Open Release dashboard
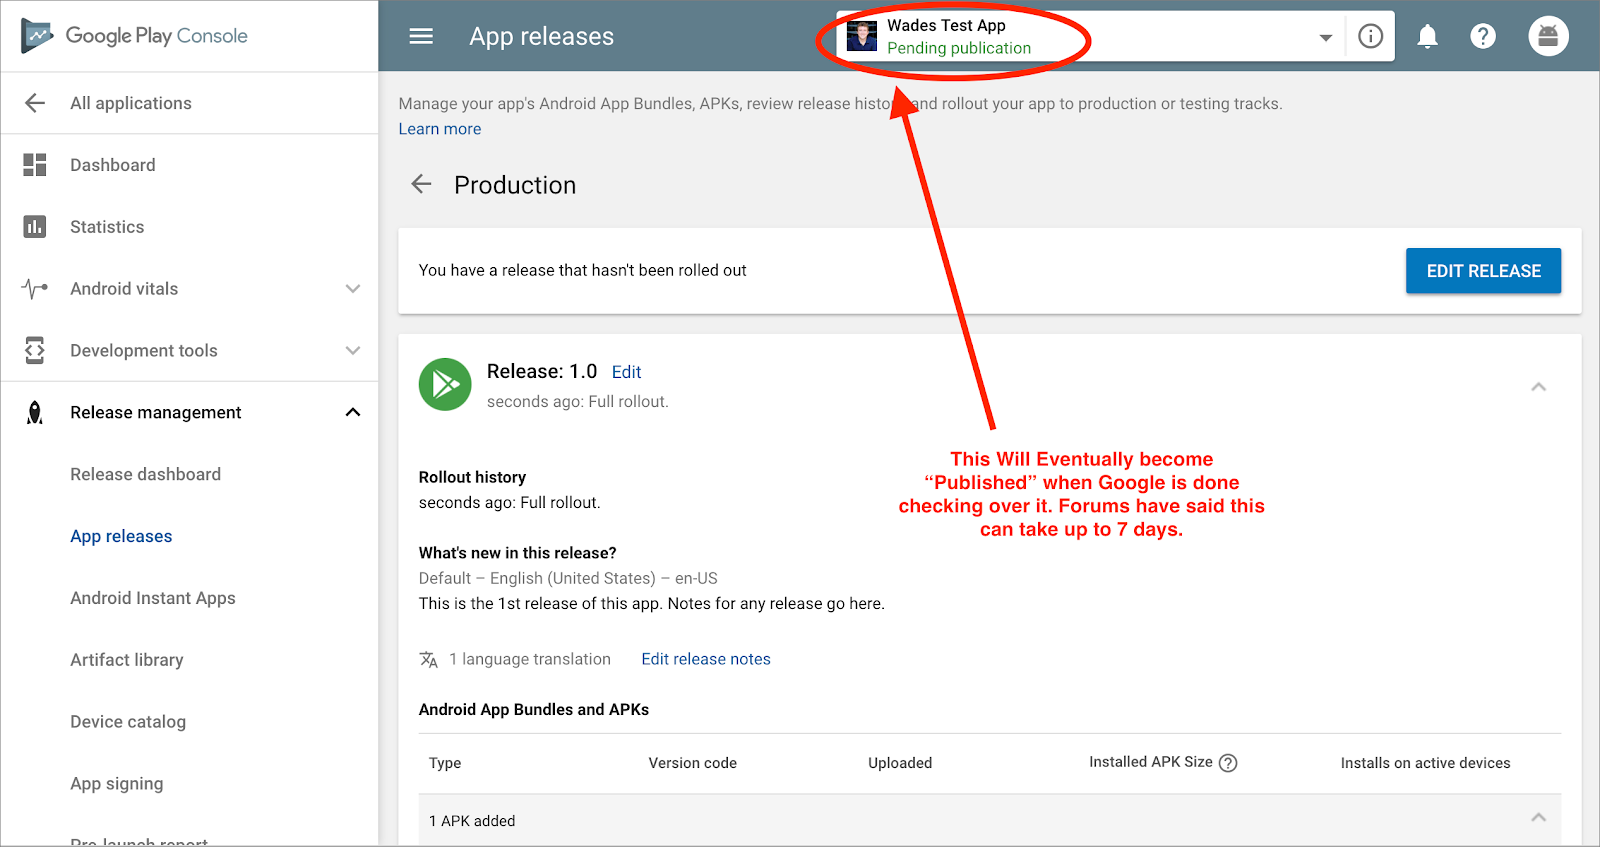The width and height of the screenshot is (1600, 847). coord(146,474)
